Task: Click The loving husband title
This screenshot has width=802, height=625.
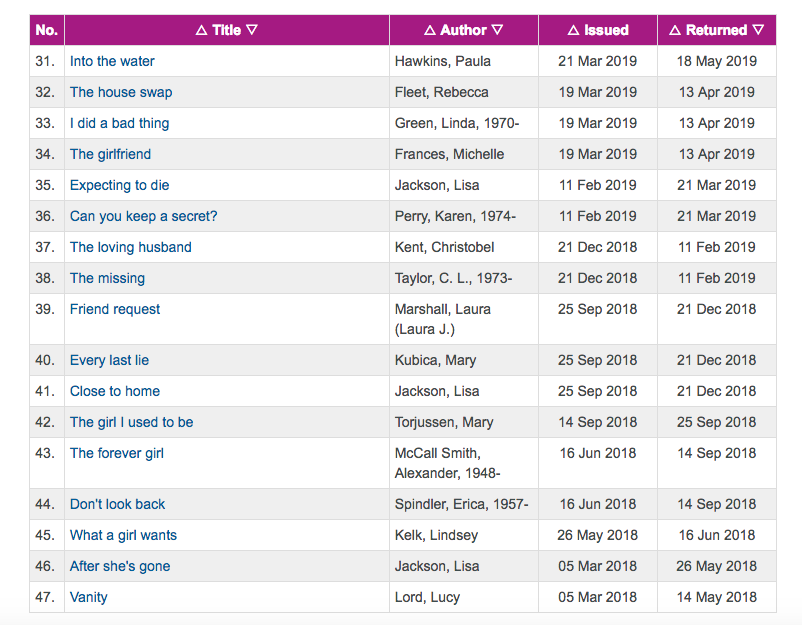Action: [x=130, y=247]
